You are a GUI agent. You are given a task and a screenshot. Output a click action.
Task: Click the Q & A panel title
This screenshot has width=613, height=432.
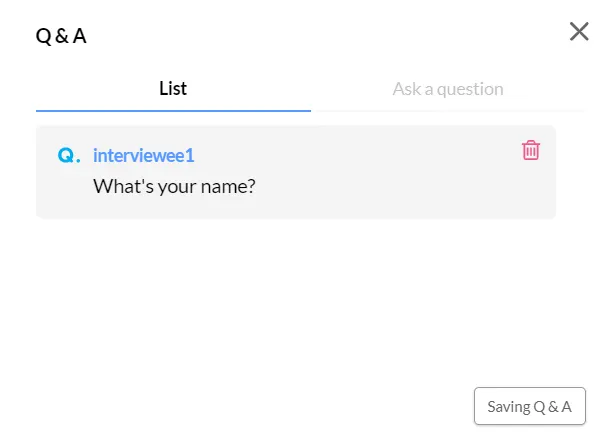61,36
